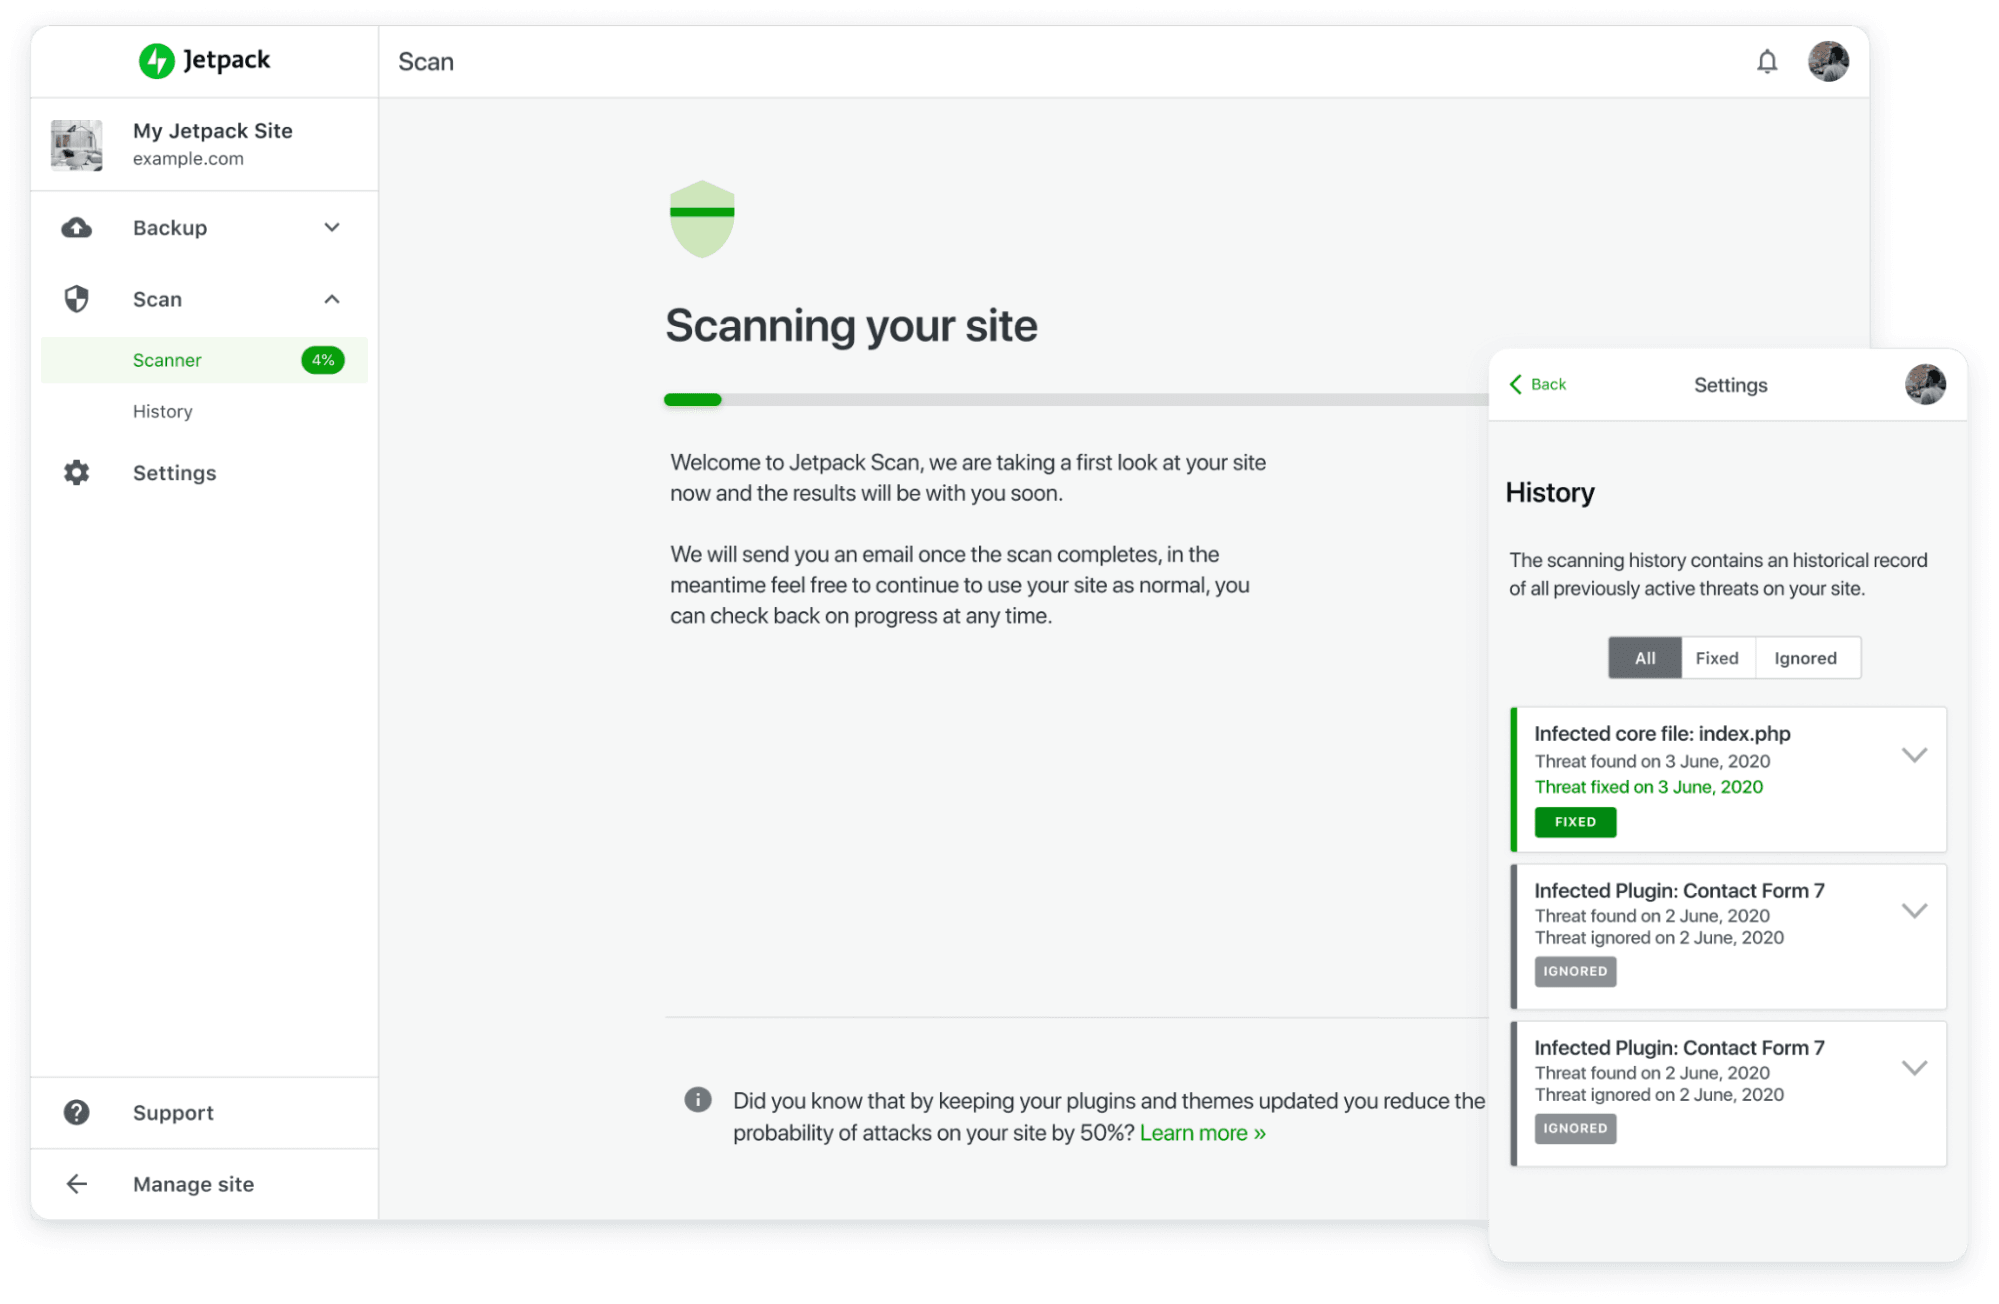Go to Manage site
This screenshot has width=1999, height=1304.
[194, 1184]
